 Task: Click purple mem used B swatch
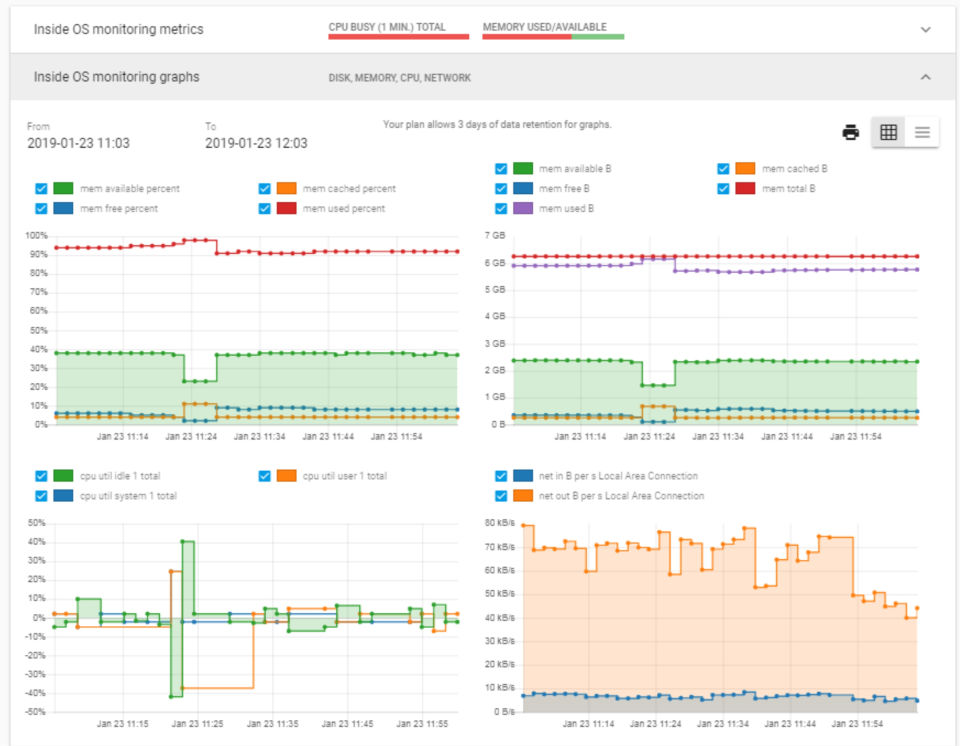[523, 208]
